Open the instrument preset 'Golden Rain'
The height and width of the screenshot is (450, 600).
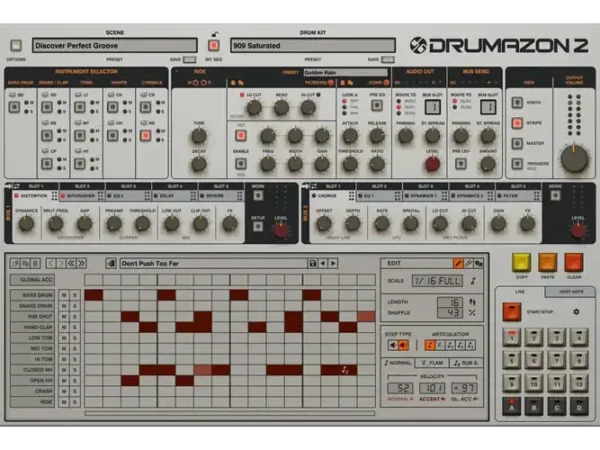point(346,72)
